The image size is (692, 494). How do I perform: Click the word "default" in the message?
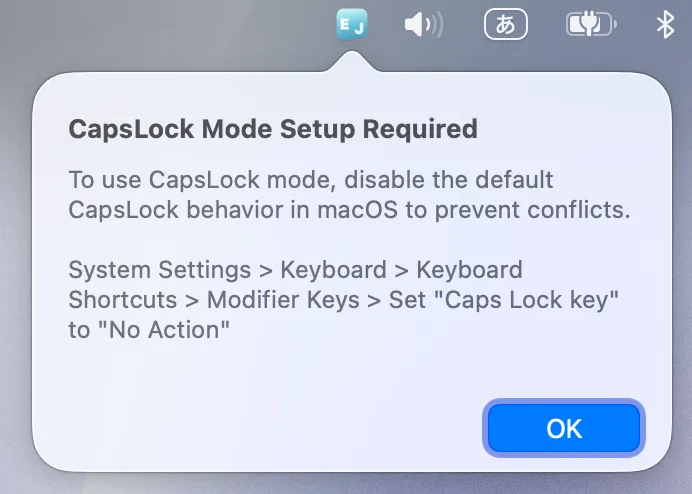513,181
